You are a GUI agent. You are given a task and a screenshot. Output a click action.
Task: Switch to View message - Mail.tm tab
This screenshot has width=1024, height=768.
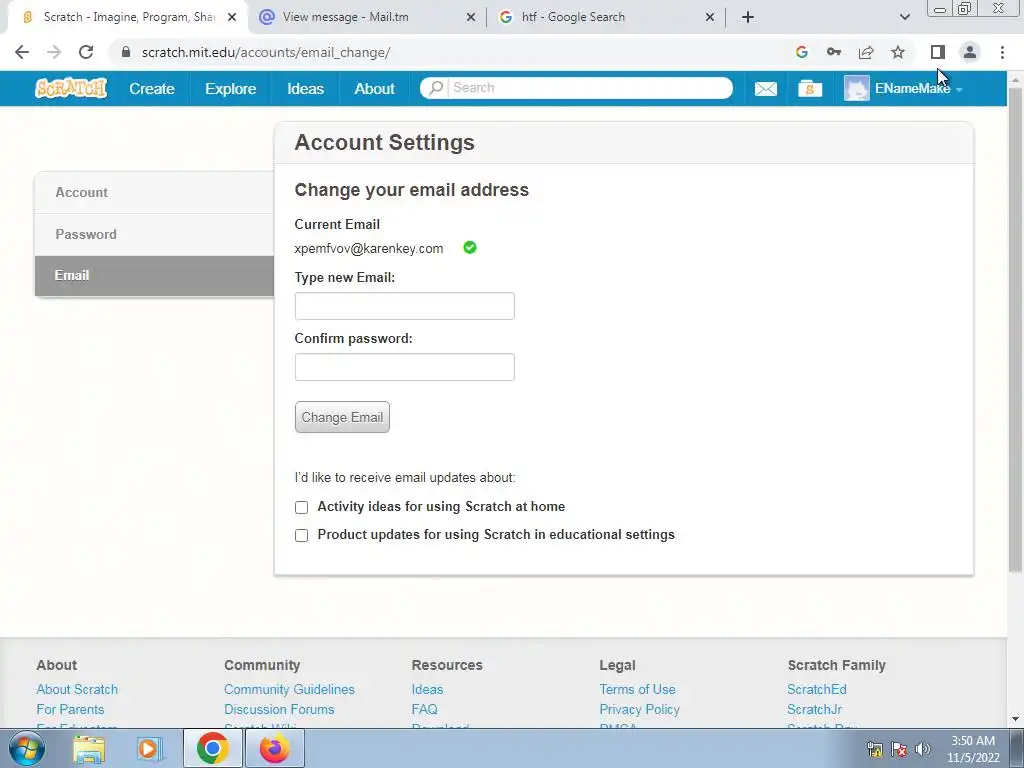coord(367,17)
